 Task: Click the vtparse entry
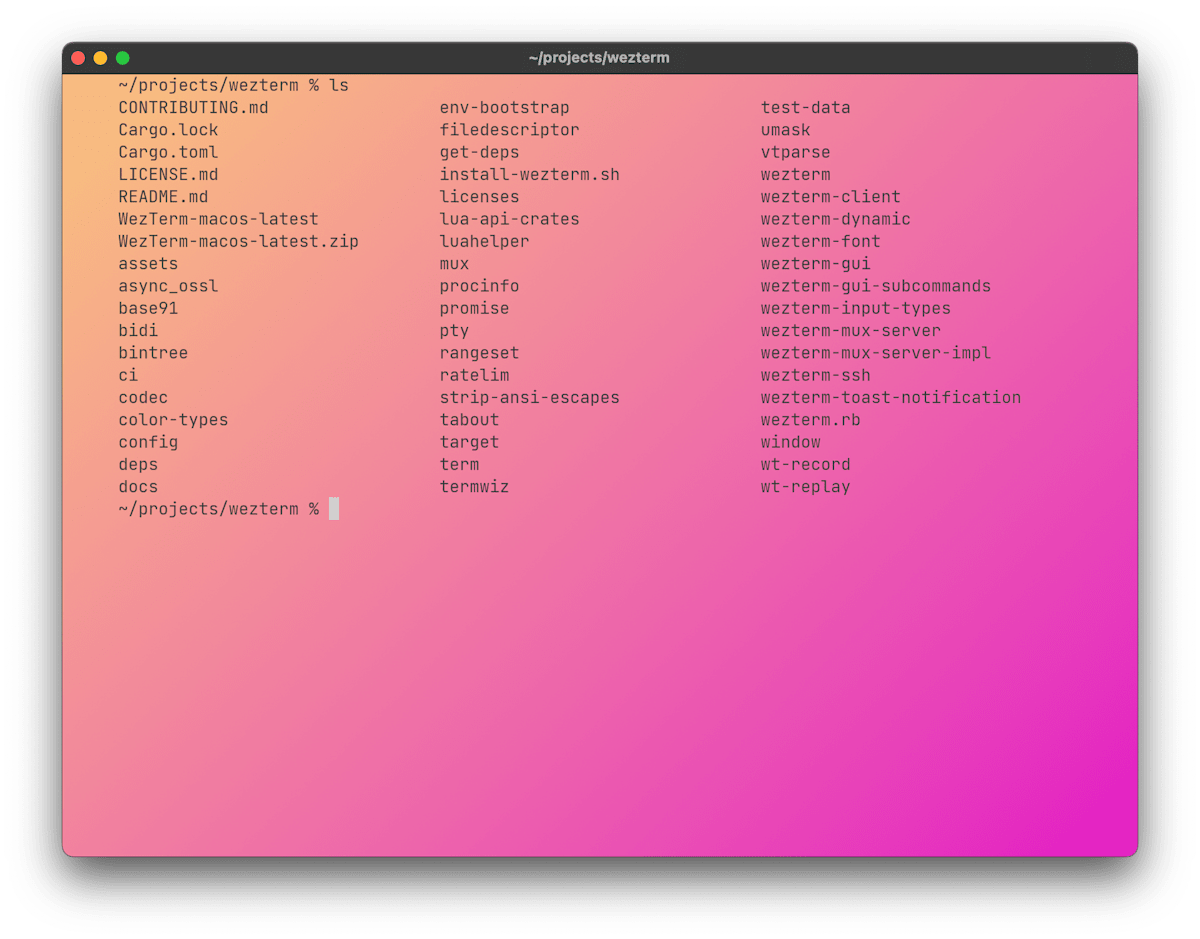click(795, 152)
